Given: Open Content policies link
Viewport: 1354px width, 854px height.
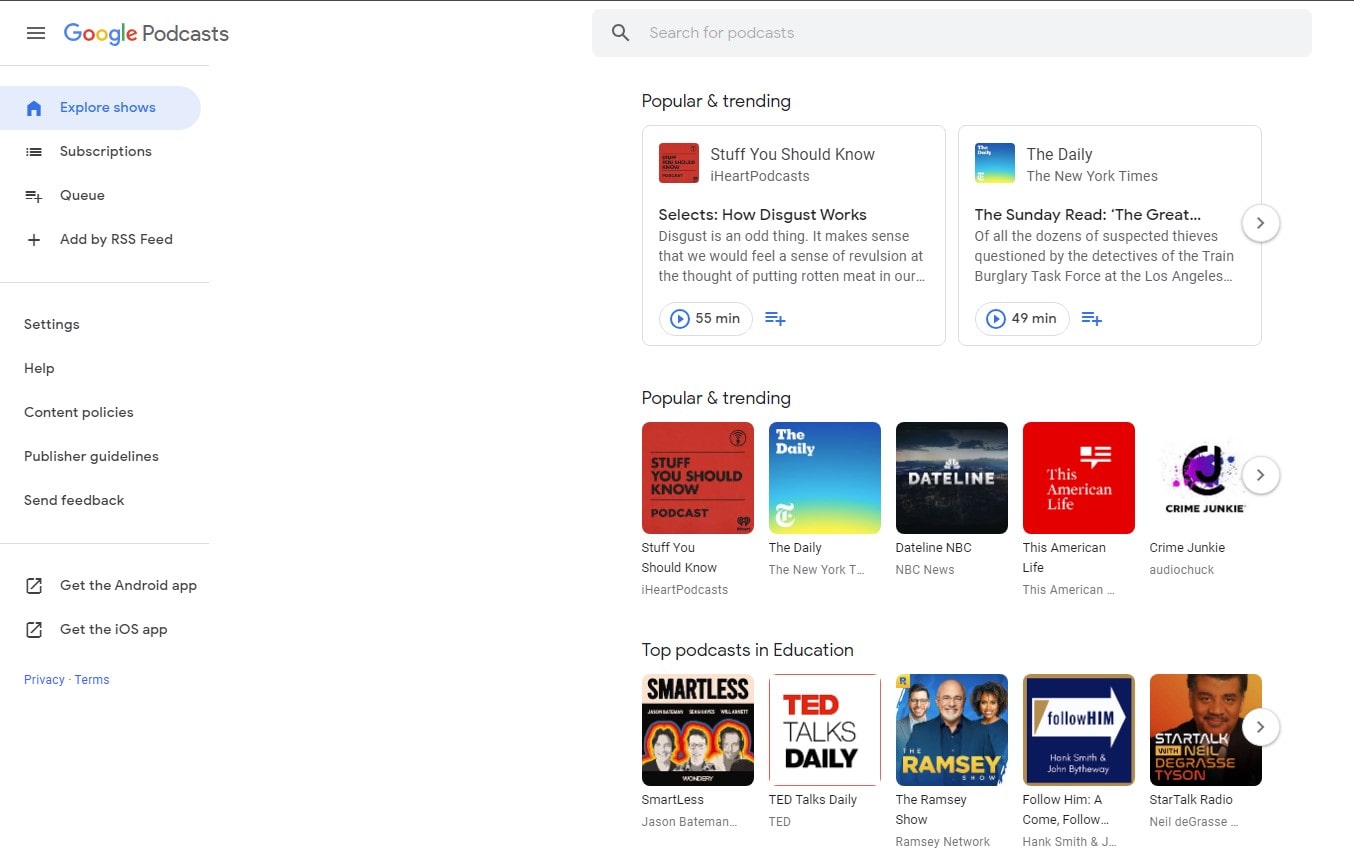Looking at the screenshot, I should (79, 412).
